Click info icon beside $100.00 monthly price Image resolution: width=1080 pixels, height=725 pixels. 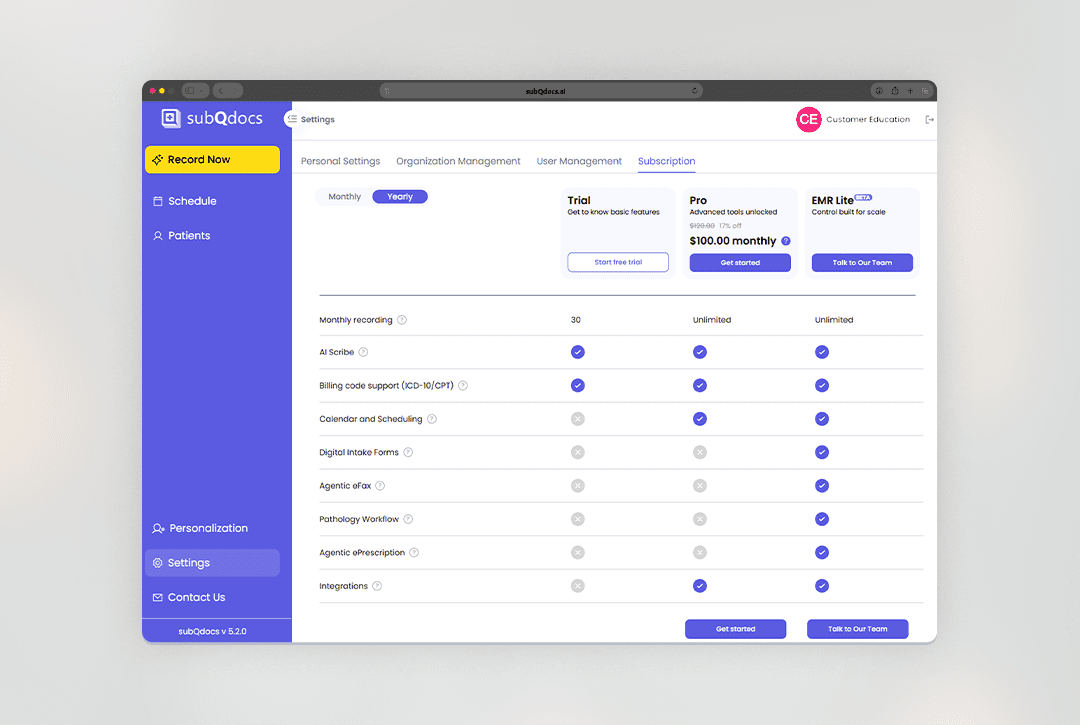point(786,241)
